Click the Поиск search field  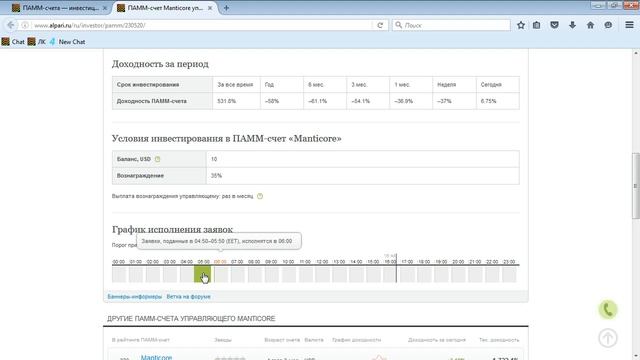pyautogui.click(x=451, y=25)
